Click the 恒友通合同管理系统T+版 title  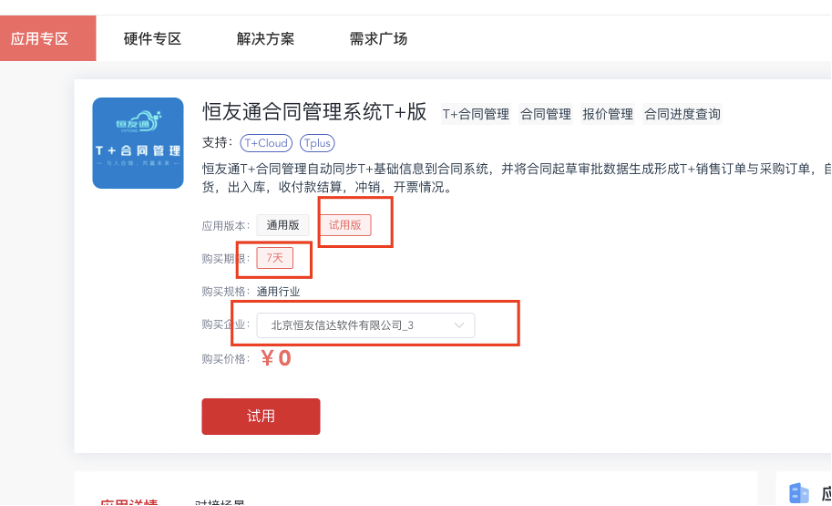click(x=314, y=111)
